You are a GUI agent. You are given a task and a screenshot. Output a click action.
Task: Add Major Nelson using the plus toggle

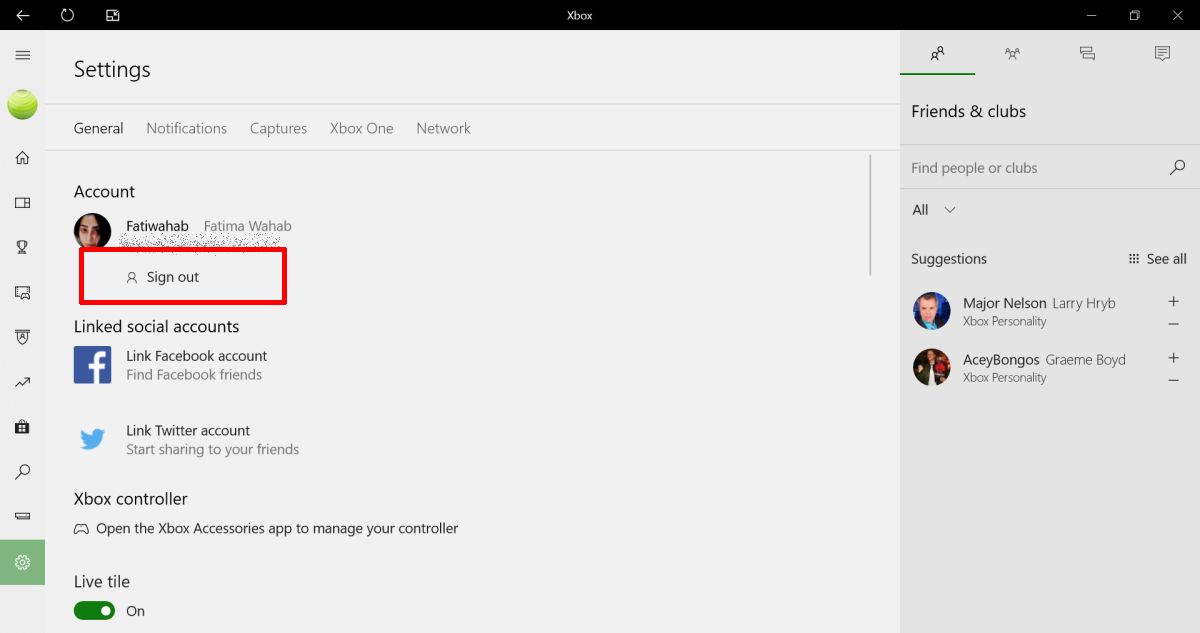pos(1173,301)
